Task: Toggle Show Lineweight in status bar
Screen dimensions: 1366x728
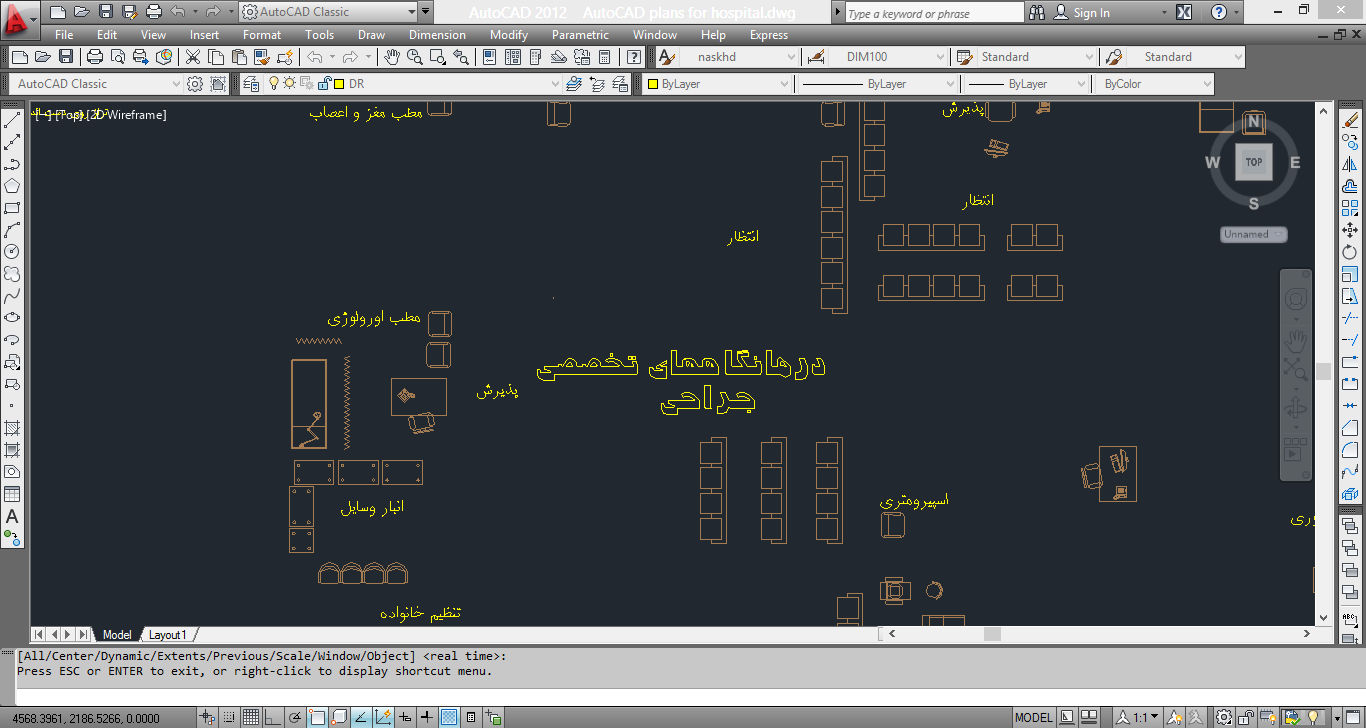Action: point(427,717)
